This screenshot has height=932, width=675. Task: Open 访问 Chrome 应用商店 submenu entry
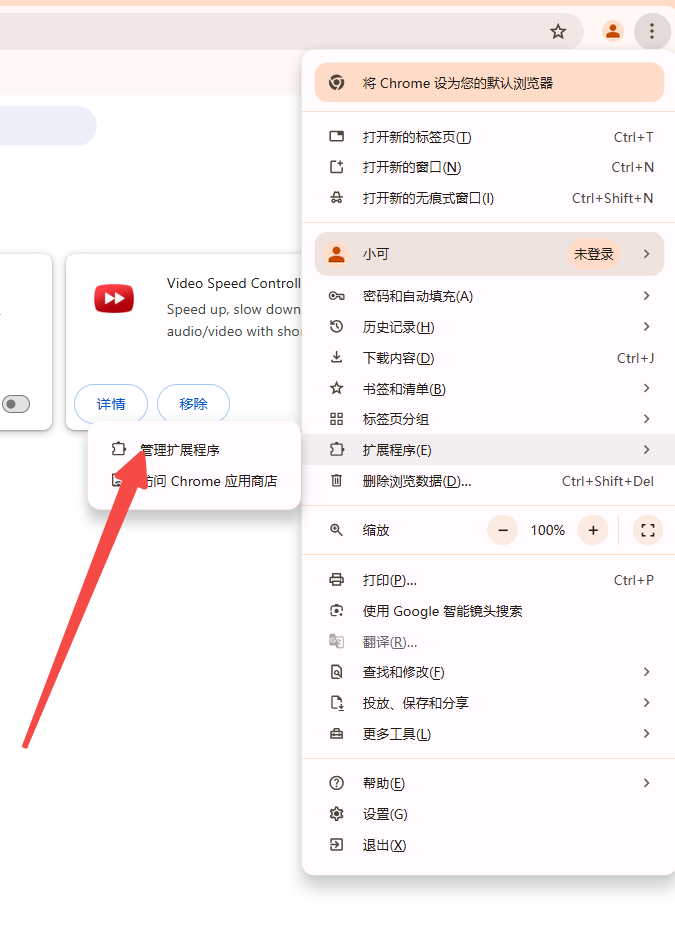point(194,481)
